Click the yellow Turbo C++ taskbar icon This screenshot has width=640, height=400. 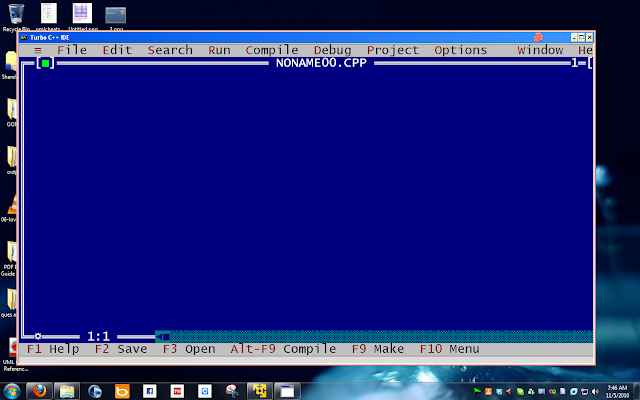260,391
